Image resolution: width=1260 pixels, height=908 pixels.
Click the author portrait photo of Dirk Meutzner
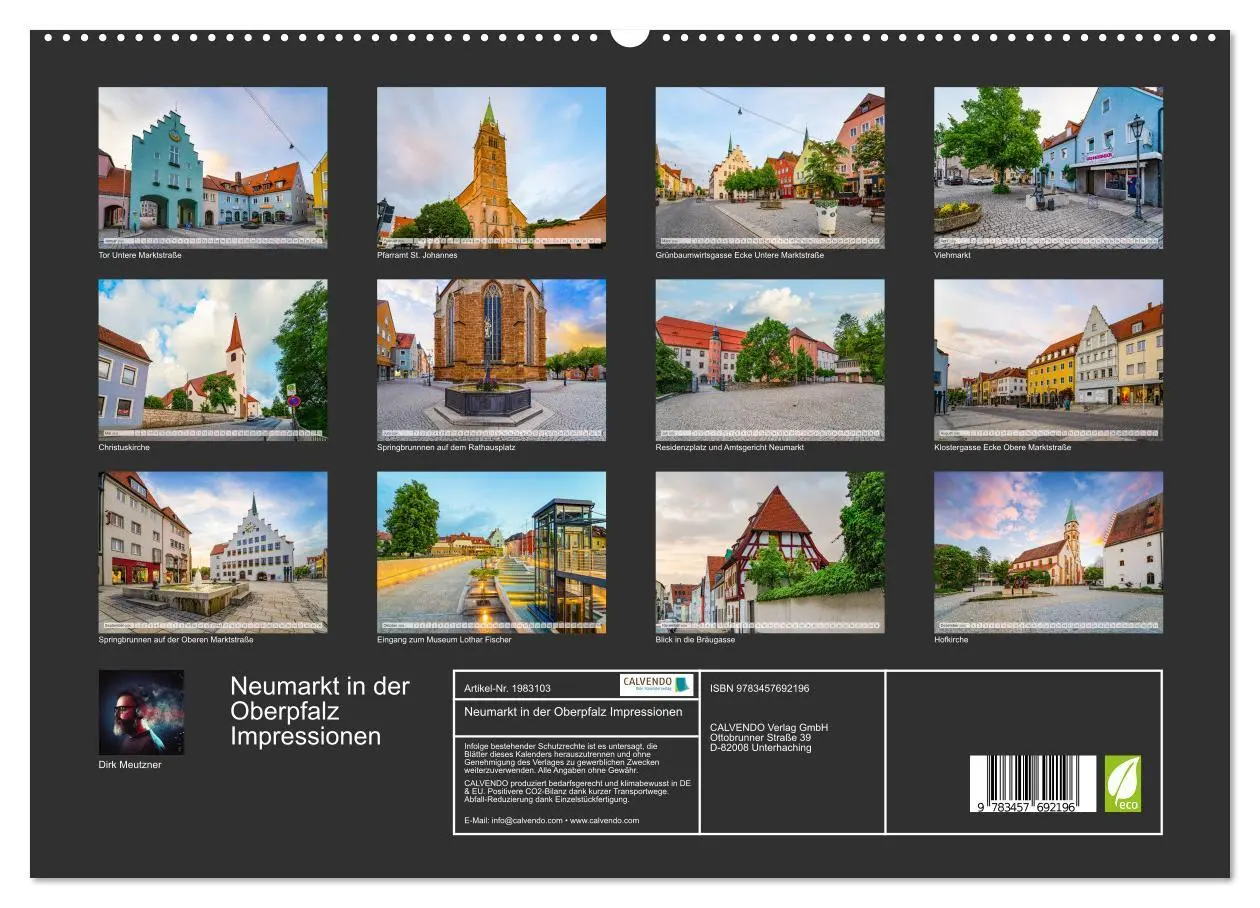[141, 712]
